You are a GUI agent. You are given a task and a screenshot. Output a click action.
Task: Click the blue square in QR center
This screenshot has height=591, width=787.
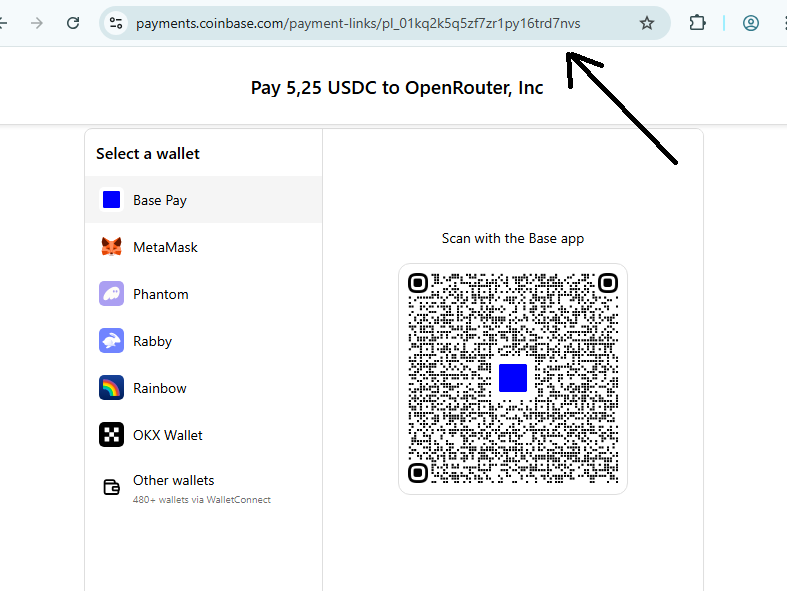point(513,378)
